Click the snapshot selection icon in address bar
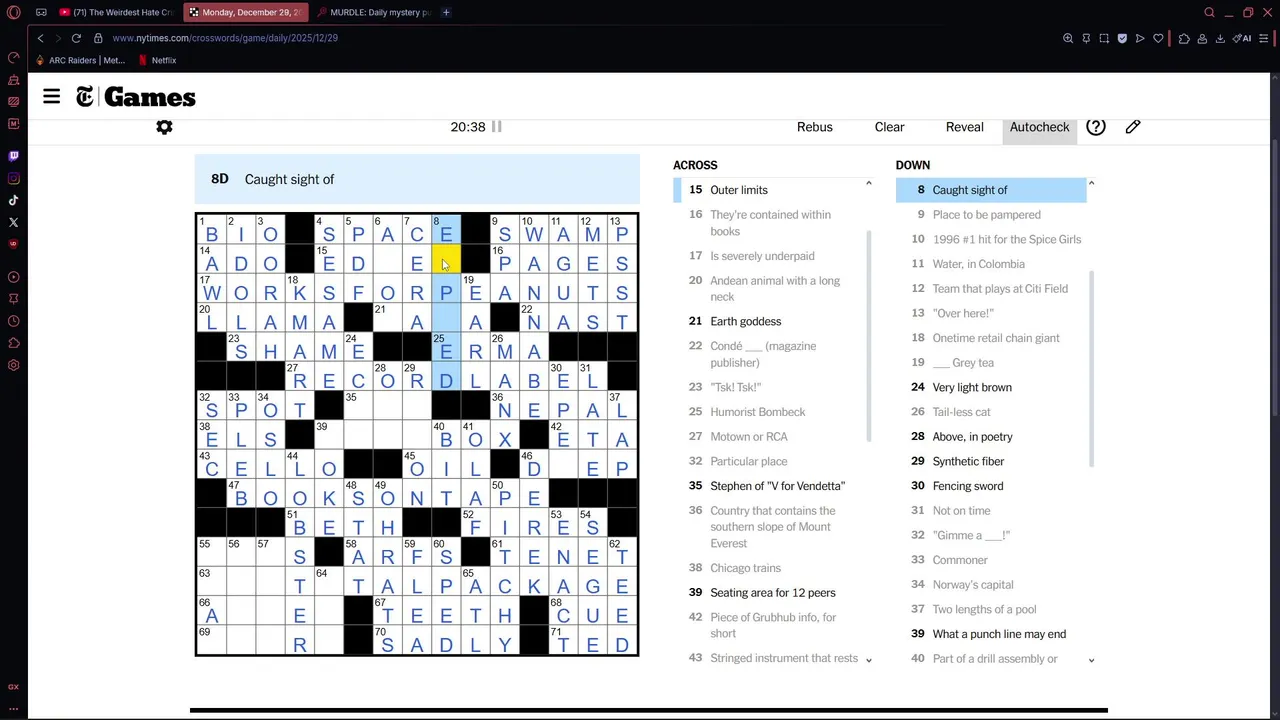This screenshot has height=720, width=1280. (1104, 38)
